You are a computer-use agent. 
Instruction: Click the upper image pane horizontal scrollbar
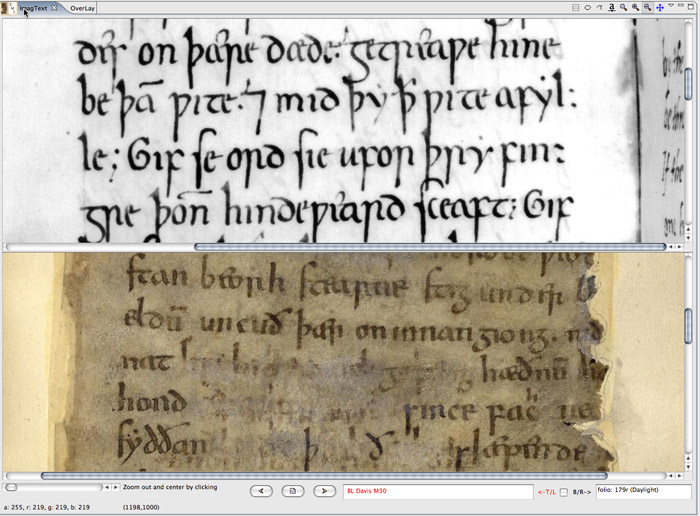pos(336,247)
